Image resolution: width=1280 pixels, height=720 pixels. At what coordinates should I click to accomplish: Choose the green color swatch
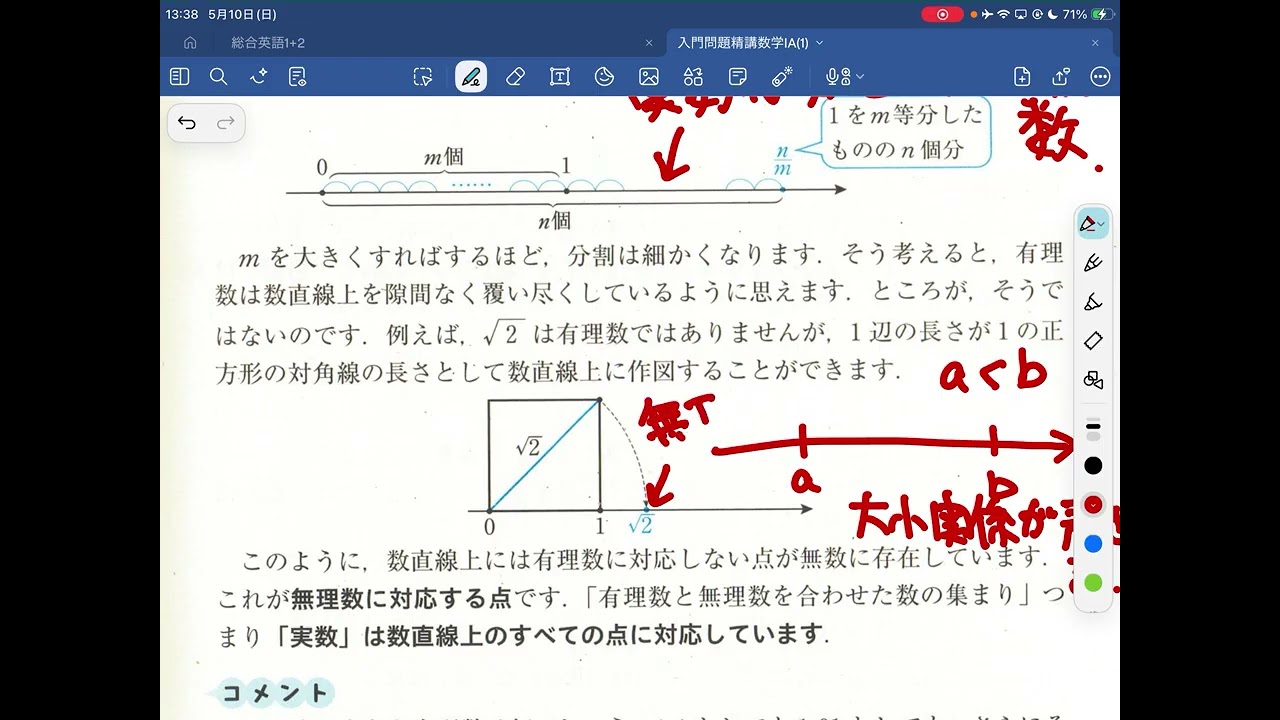[x=1093, y=583]
